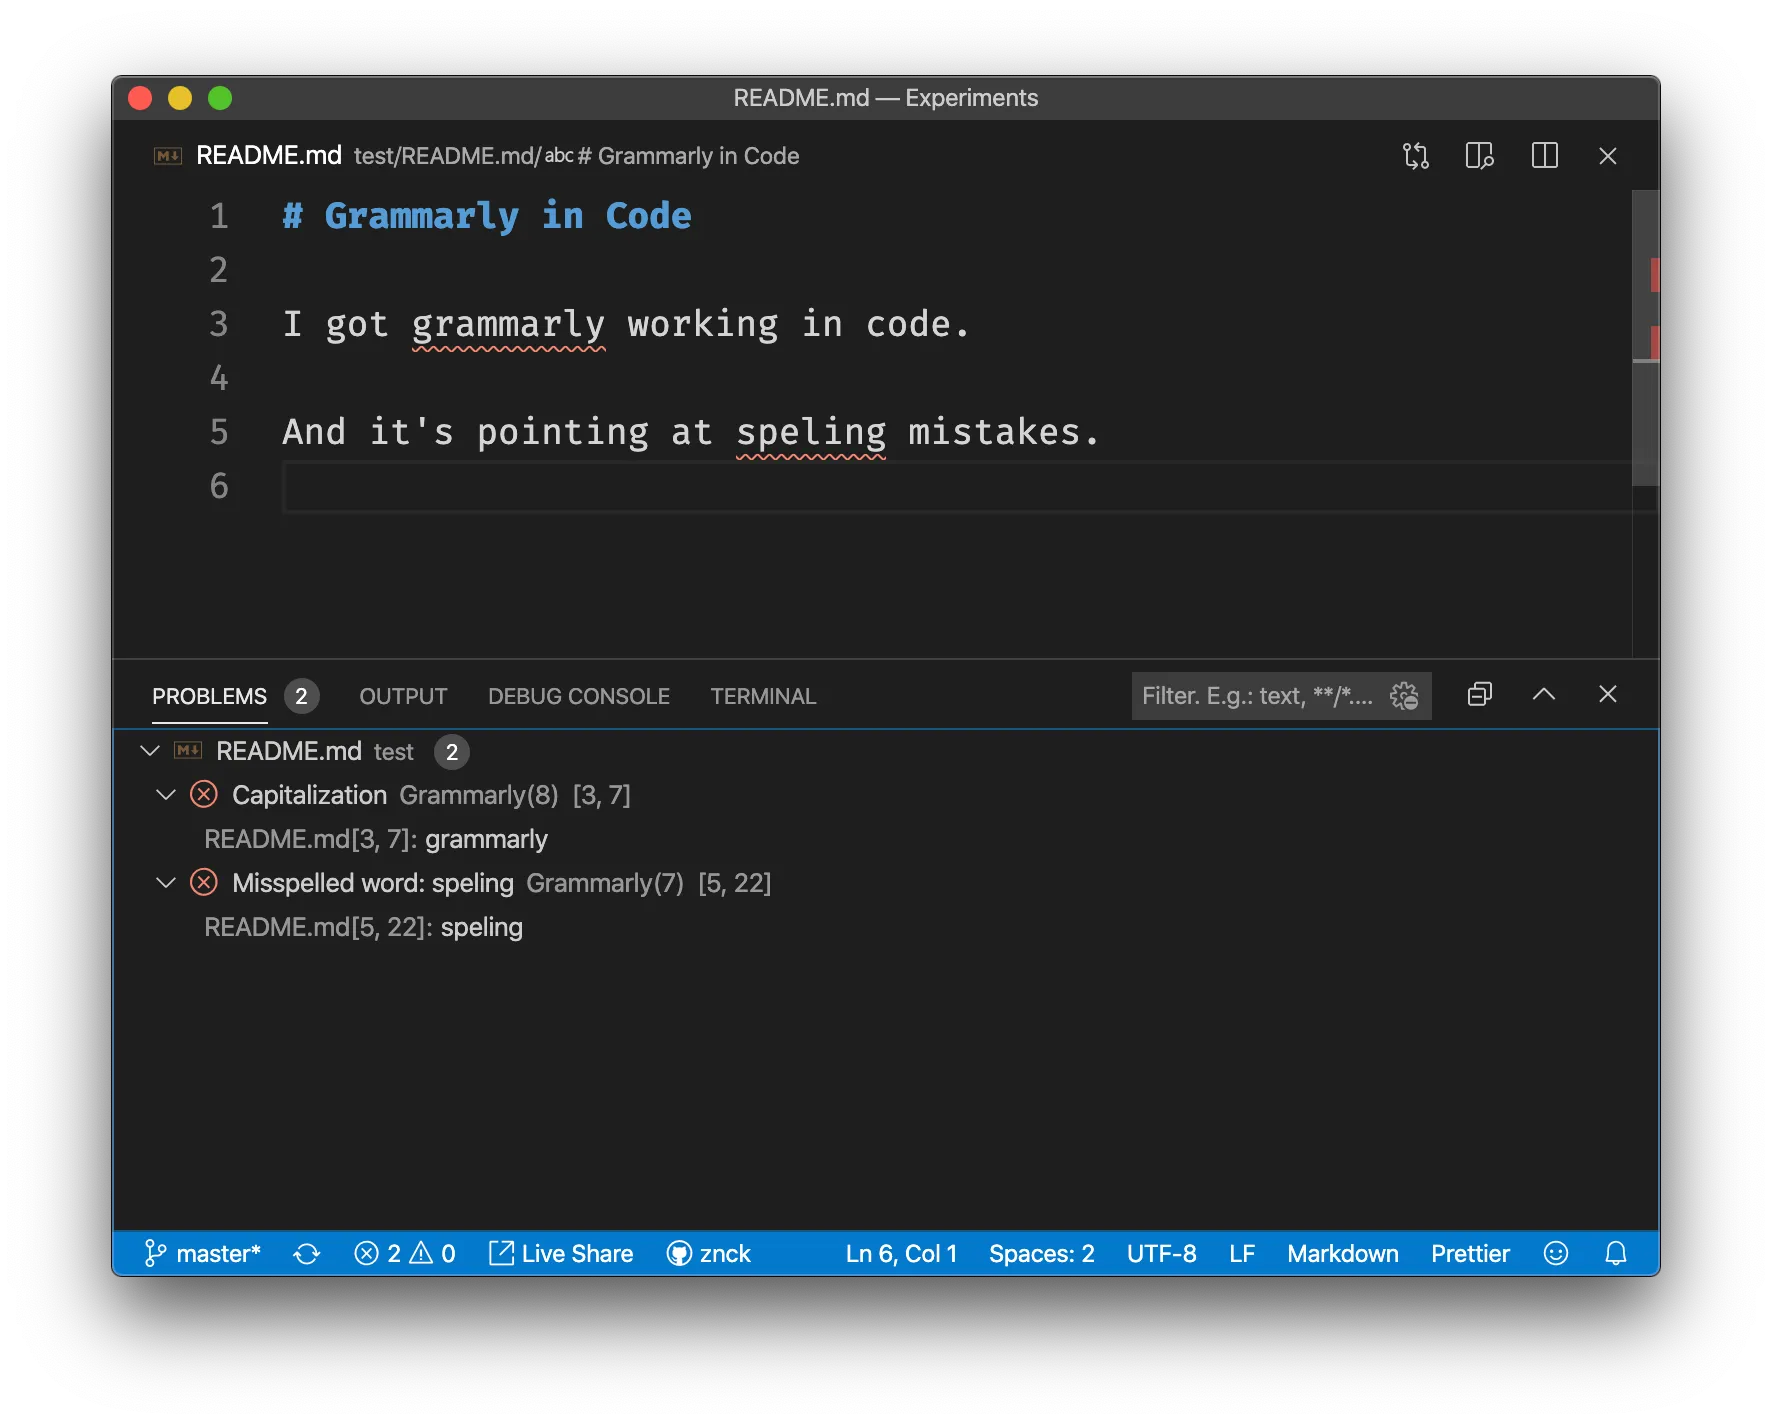Start a Live Share session

point(561,1254)
